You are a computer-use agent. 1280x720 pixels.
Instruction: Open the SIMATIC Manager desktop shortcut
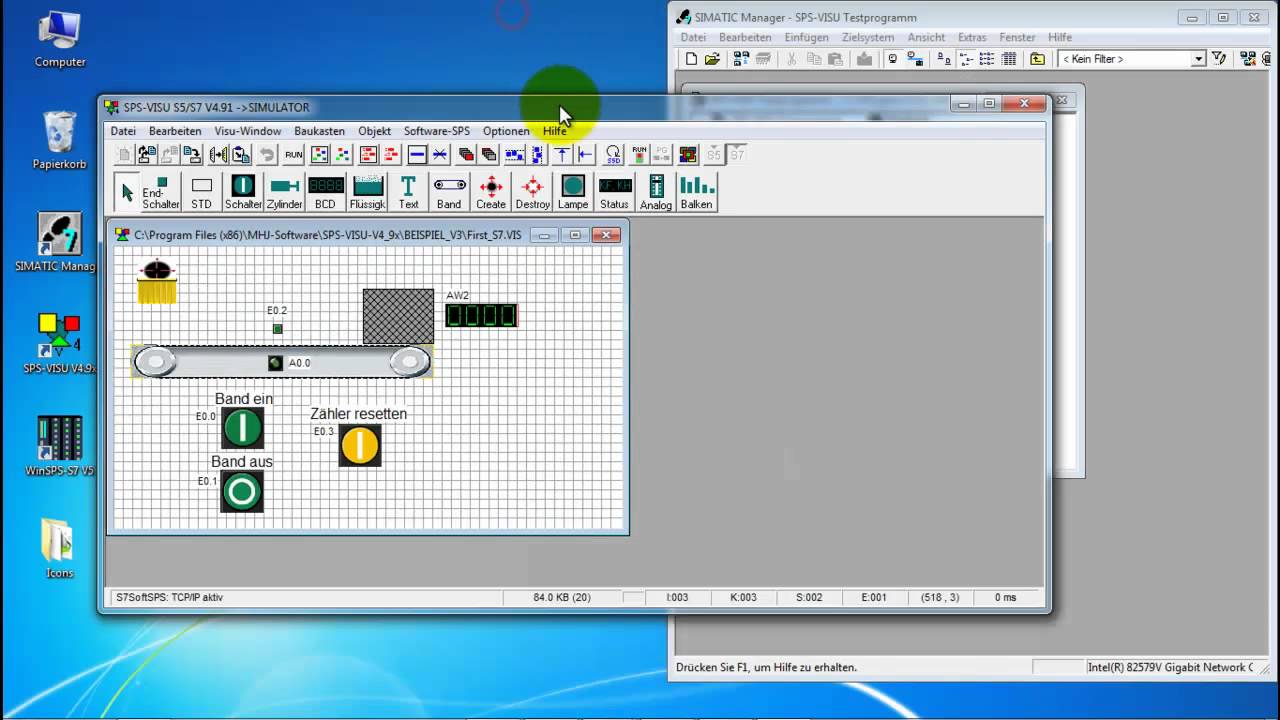point(60,243)
